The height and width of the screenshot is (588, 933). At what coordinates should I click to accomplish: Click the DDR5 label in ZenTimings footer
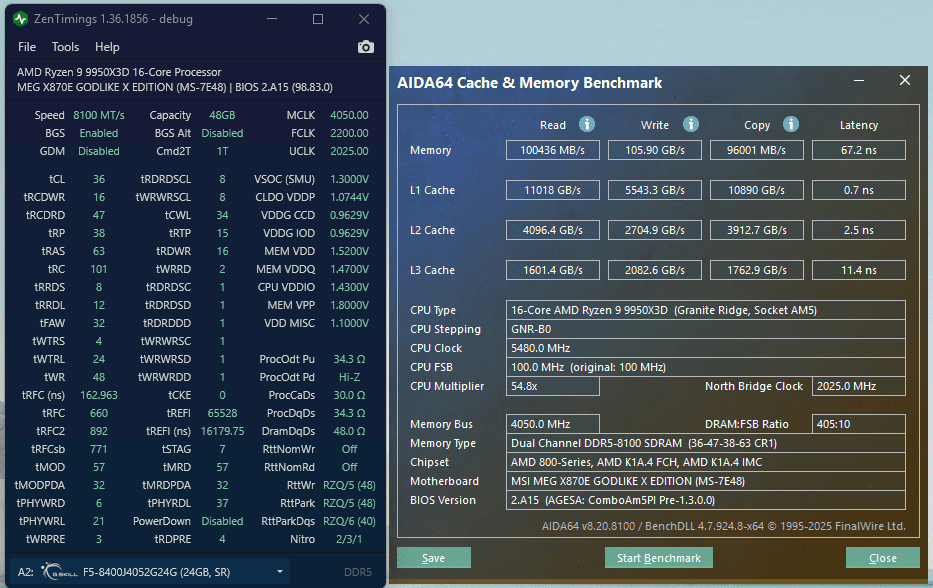[358, 572]
